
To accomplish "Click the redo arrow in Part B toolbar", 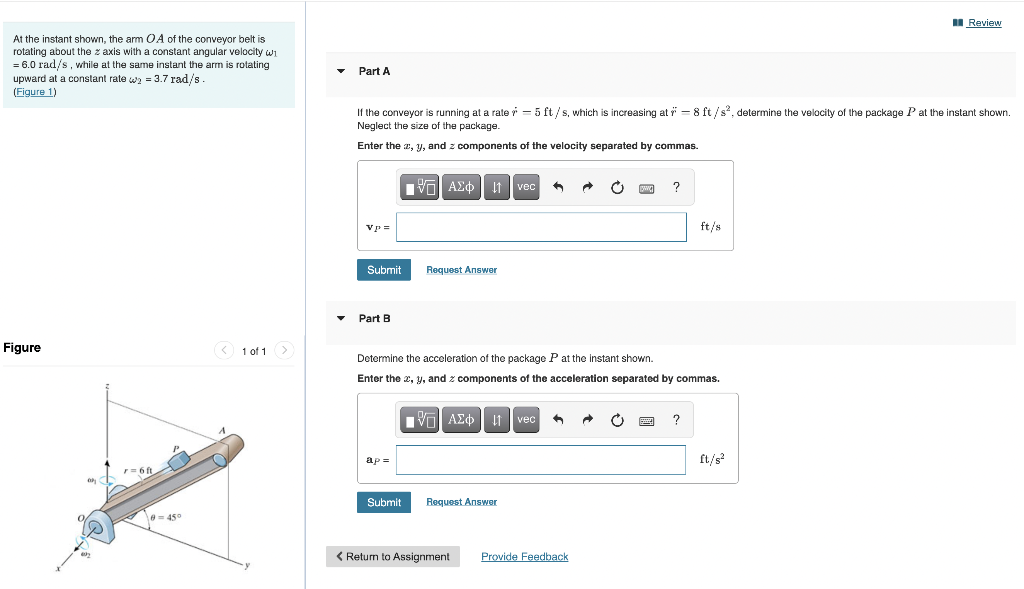I will pyautogui.click(x=587, y=419).
